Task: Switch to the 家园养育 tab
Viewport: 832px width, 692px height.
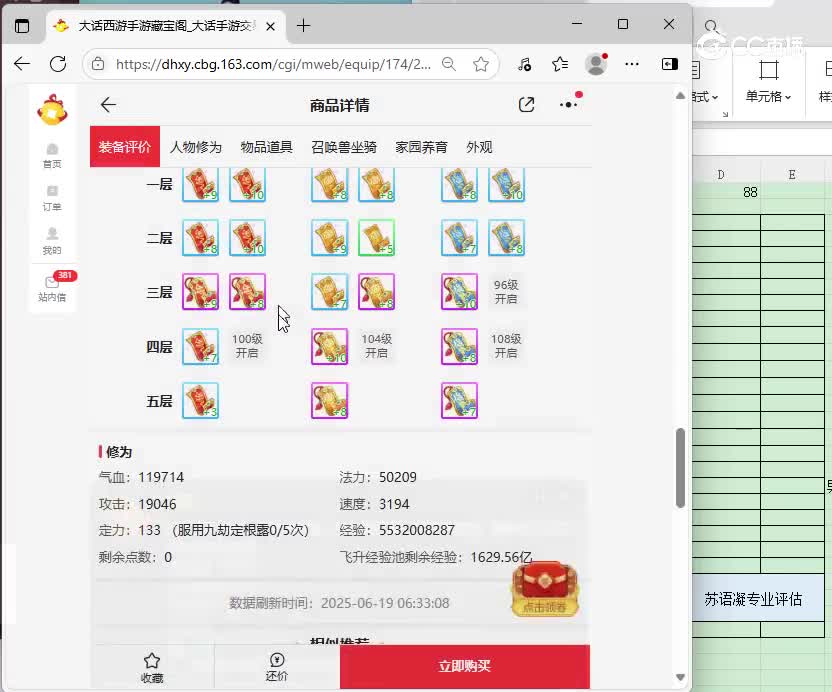Action: pos(421,147)
